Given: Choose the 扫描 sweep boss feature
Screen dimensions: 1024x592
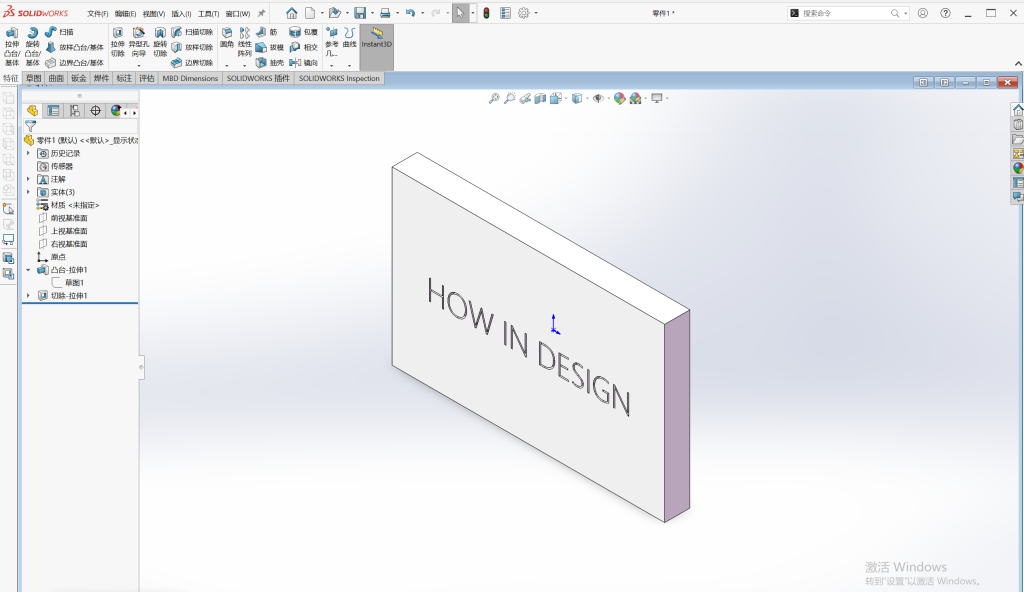Looking at the screenshot, I should click(59, 32).
